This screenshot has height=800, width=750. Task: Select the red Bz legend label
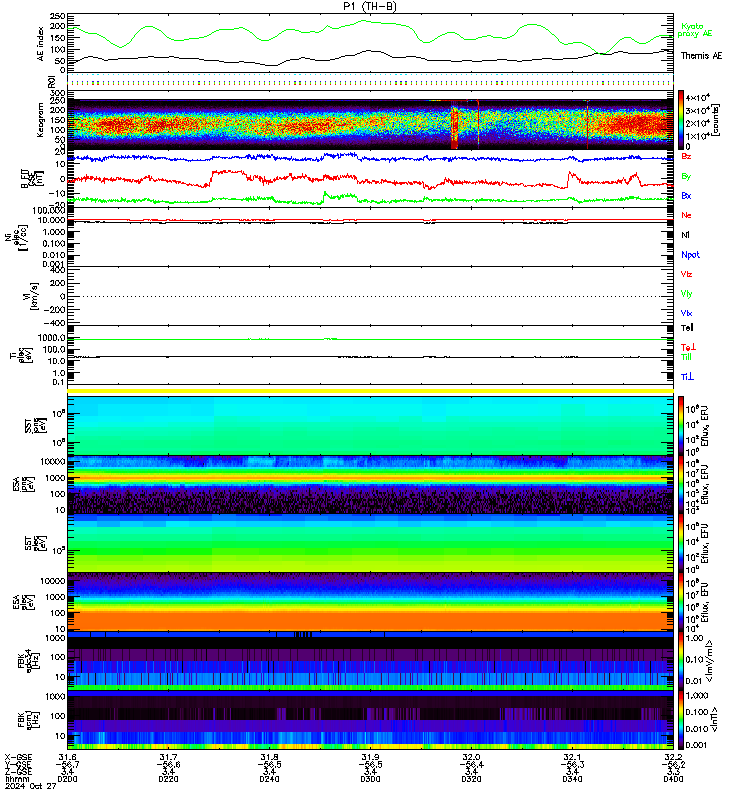(686, 156)
